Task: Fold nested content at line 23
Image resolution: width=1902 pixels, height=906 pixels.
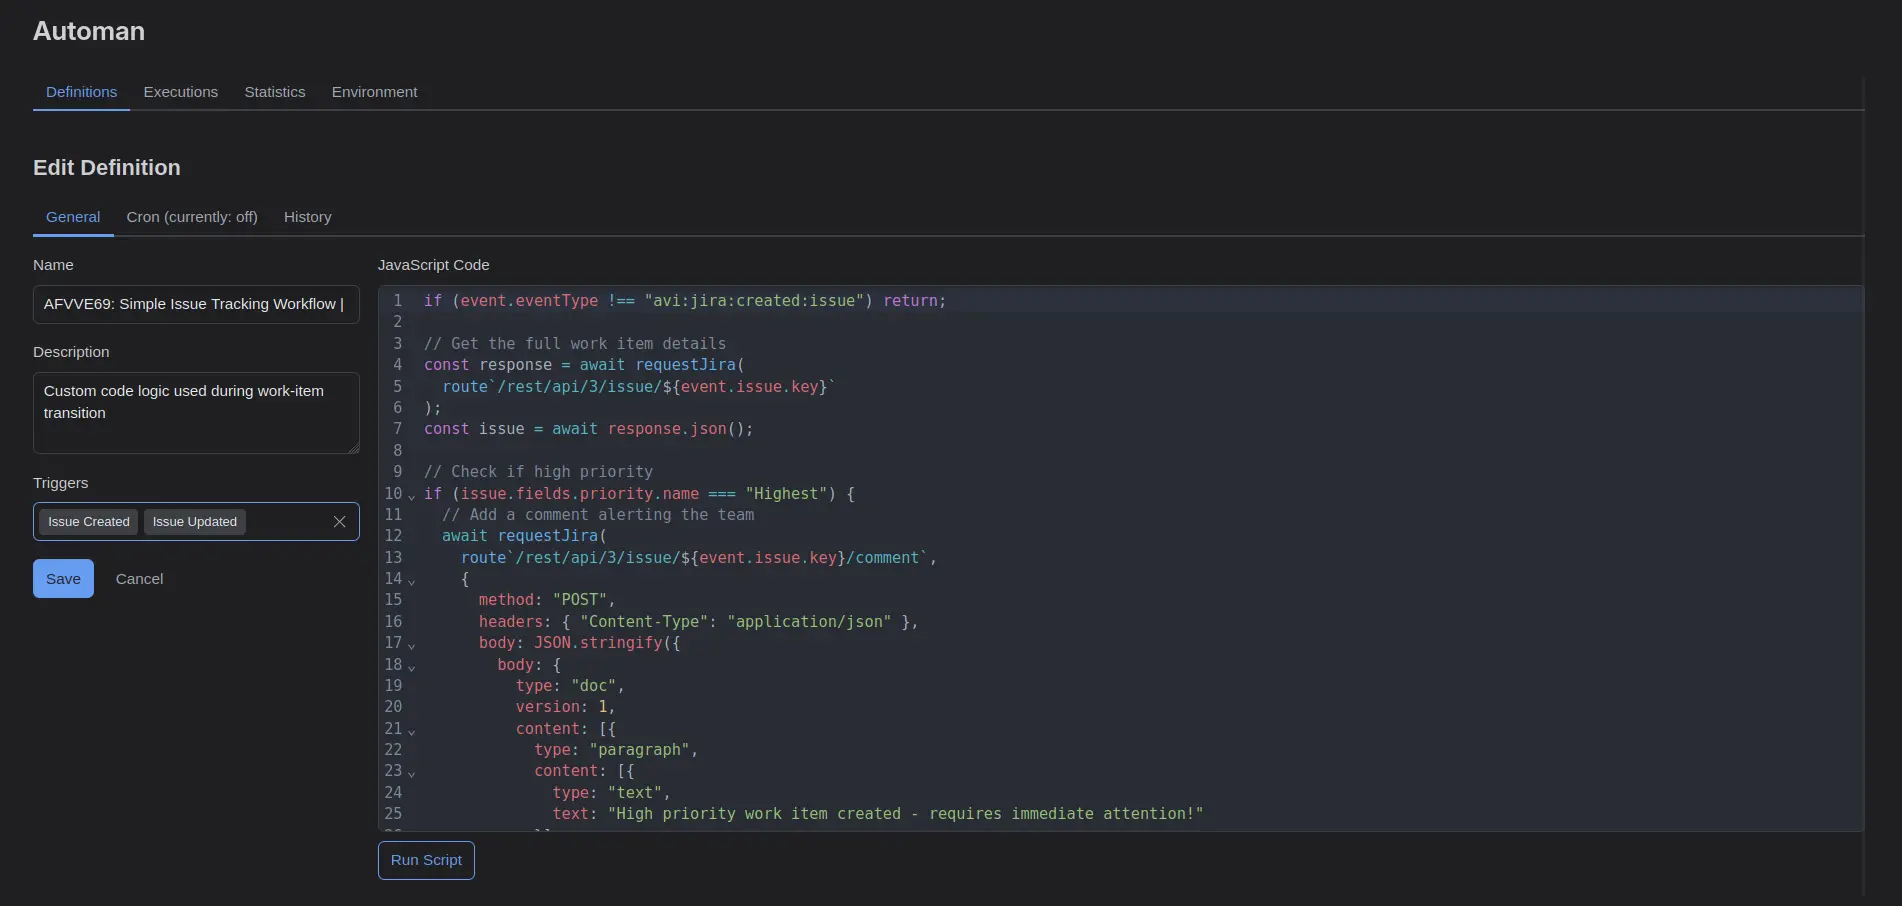Action: pyautogui.click(x=411, y=773)
